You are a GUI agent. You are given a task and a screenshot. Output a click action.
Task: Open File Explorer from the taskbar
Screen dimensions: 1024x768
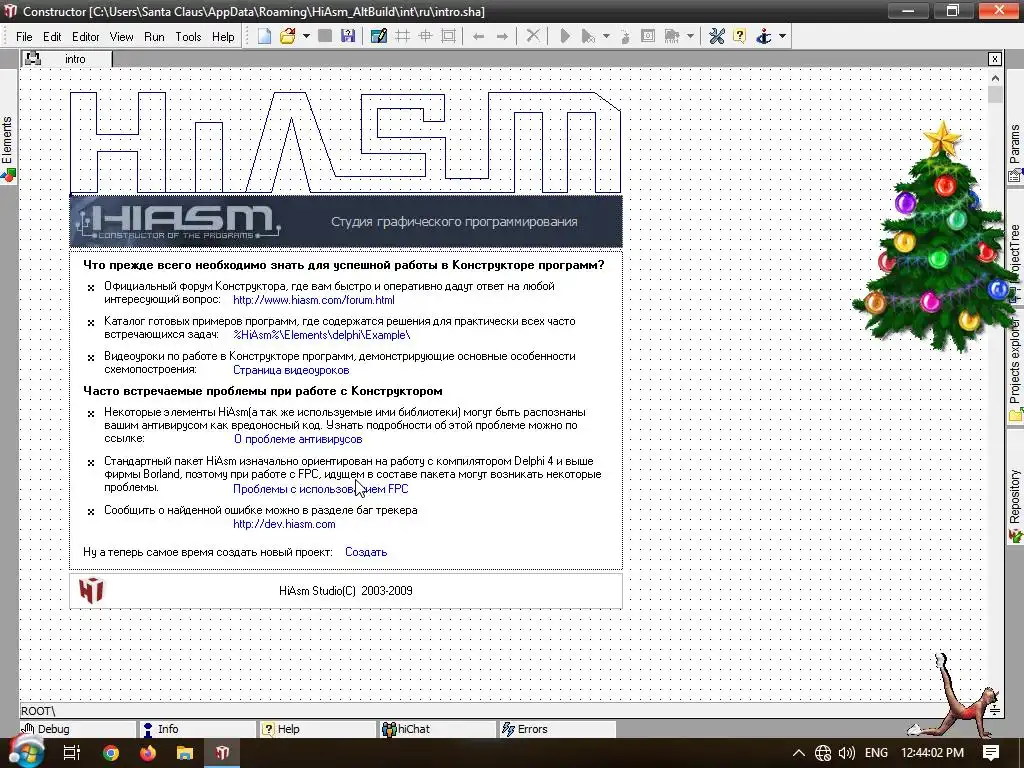pyautogui.click(x=185, y=753)
